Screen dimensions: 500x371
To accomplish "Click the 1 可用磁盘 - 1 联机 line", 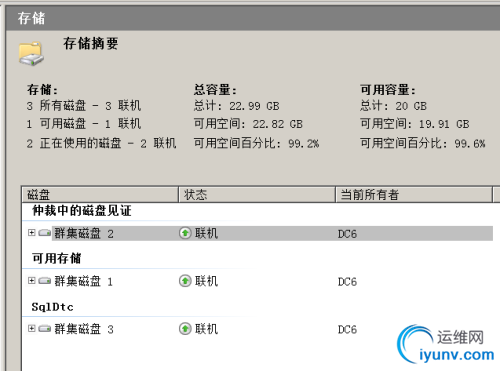I will pyautogui.click(x=84, y=124).
